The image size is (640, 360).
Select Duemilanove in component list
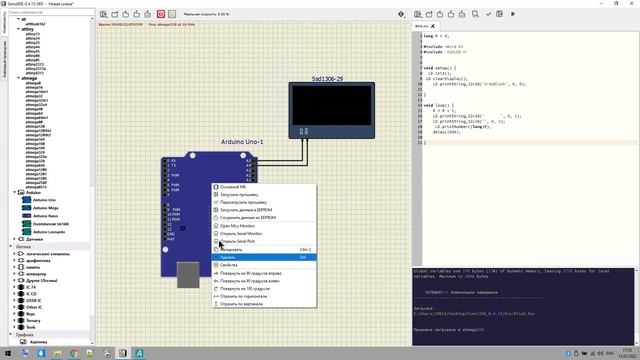[51, 224]
